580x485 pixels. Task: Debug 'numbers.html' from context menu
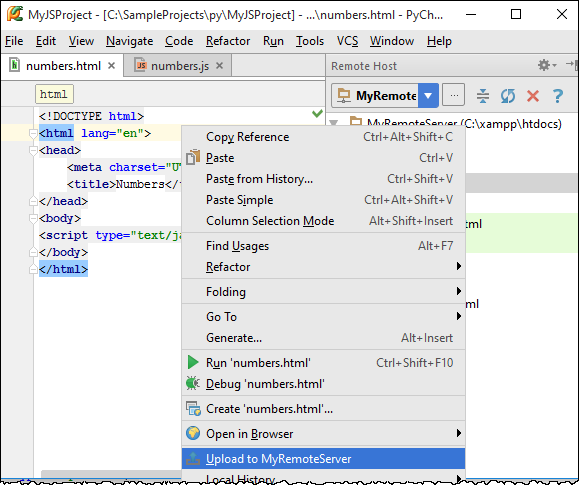coord(323,384)
